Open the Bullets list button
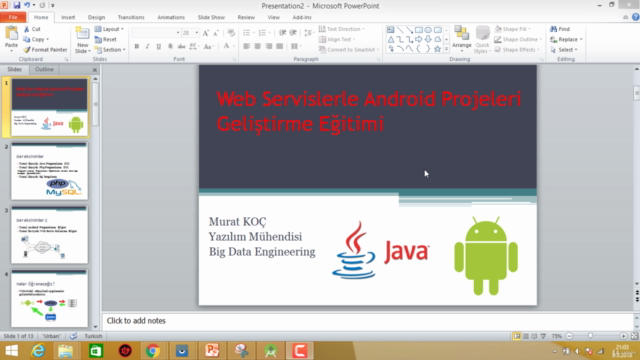The image size is (640, 360). (247, 33)
